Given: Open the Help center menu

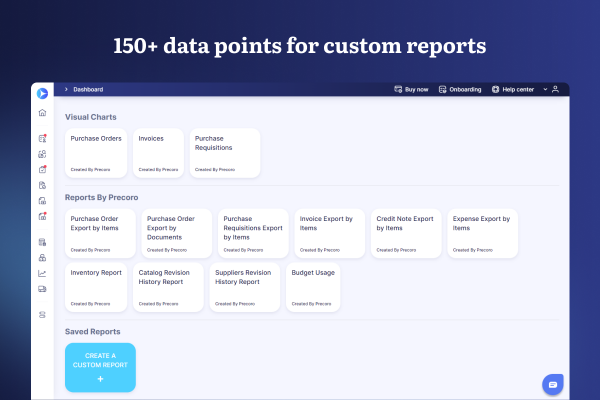Looking at the screenshot, I should pyautogui.click(x=516, y=89).
